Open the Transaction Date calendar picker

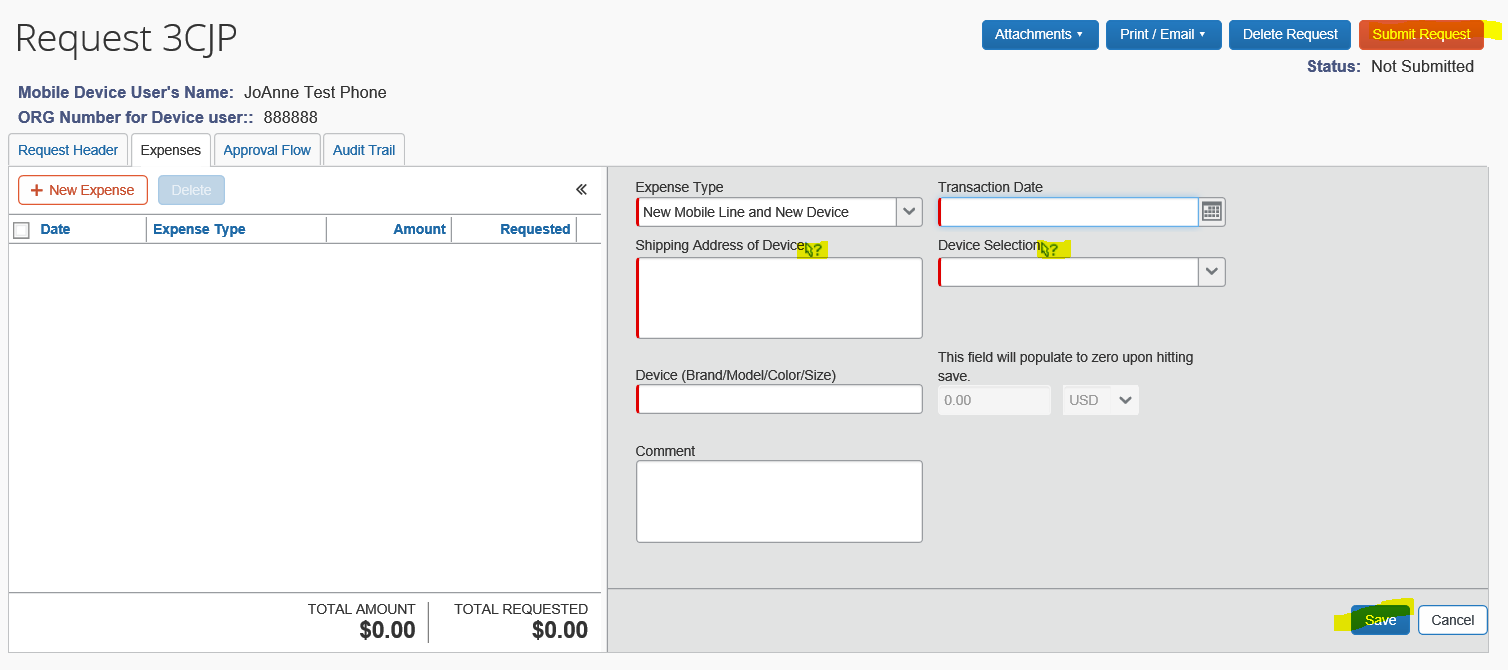tap(1212, 212)
